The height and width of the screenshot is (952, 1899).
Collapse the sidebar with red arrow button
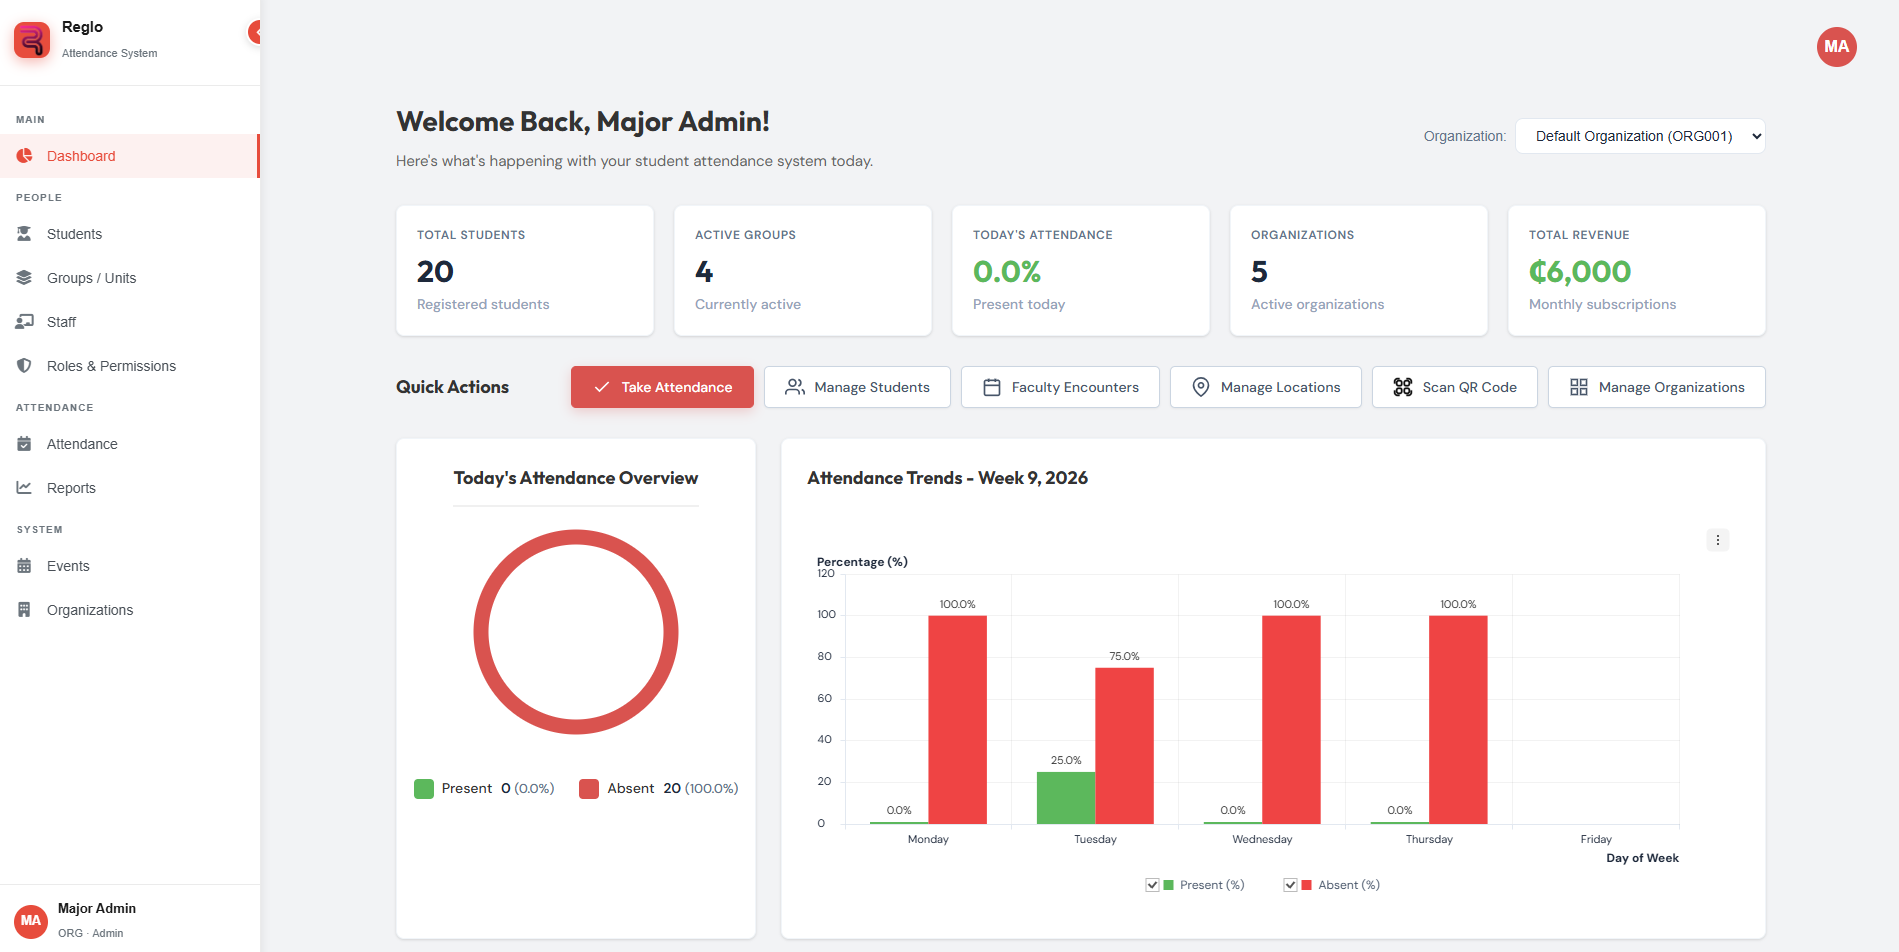(255, 32)
